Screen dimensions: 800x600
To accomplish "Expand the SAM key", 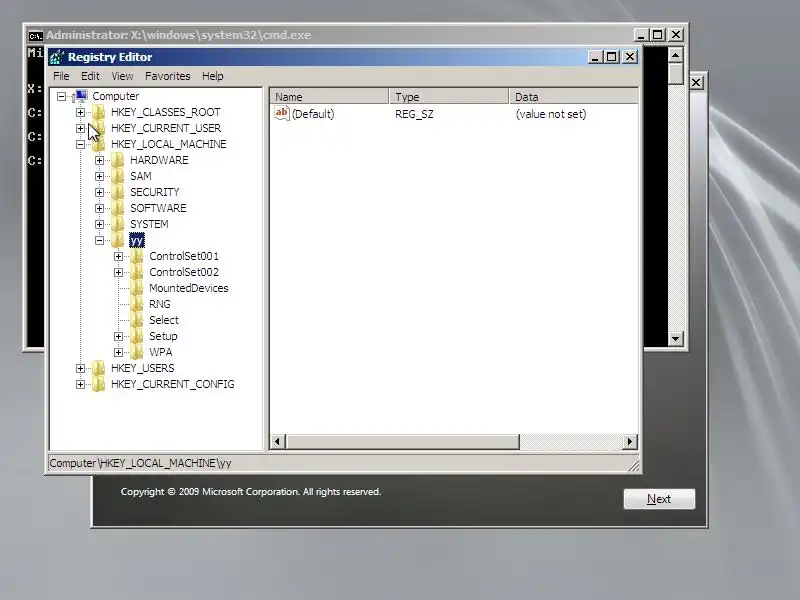I will [x=99, y=177].
